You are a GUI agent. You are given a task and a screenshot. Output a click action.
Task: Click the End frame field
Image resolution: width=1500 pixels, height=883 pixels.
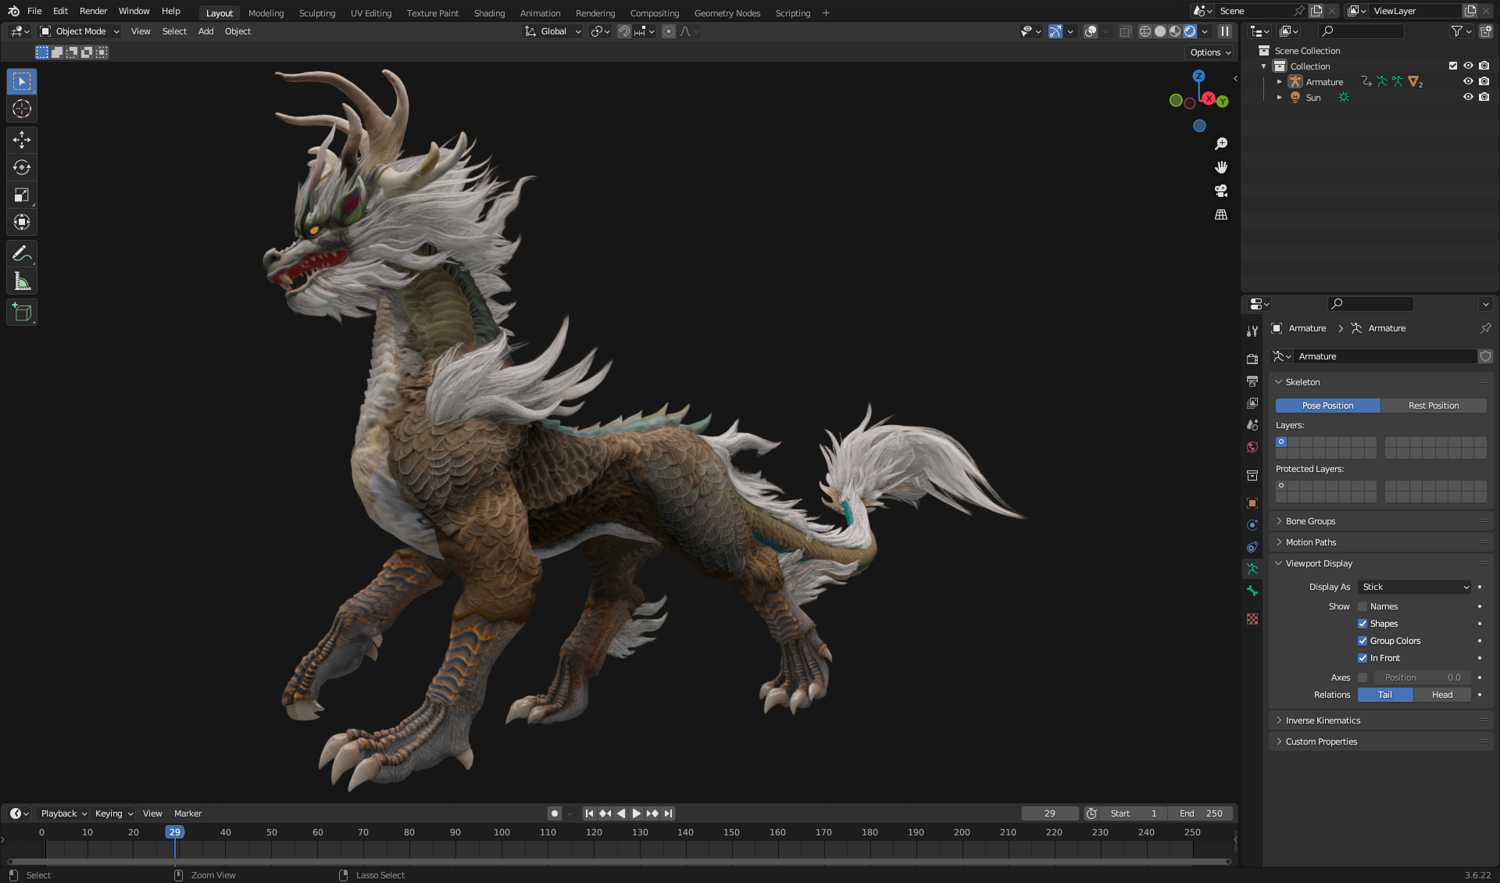1201,814
